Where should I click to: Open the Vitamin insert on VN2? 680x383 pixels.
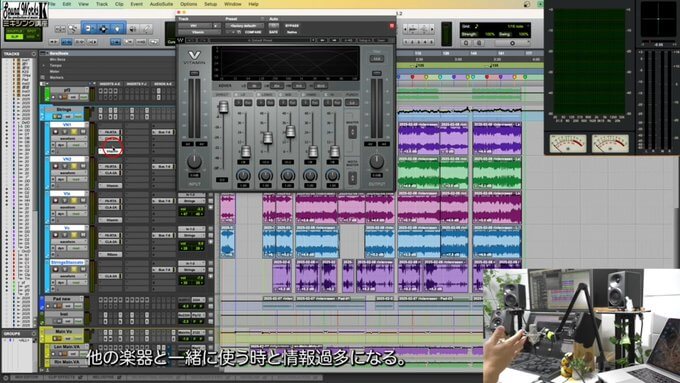pyautogui.click(x=110, y=185)
